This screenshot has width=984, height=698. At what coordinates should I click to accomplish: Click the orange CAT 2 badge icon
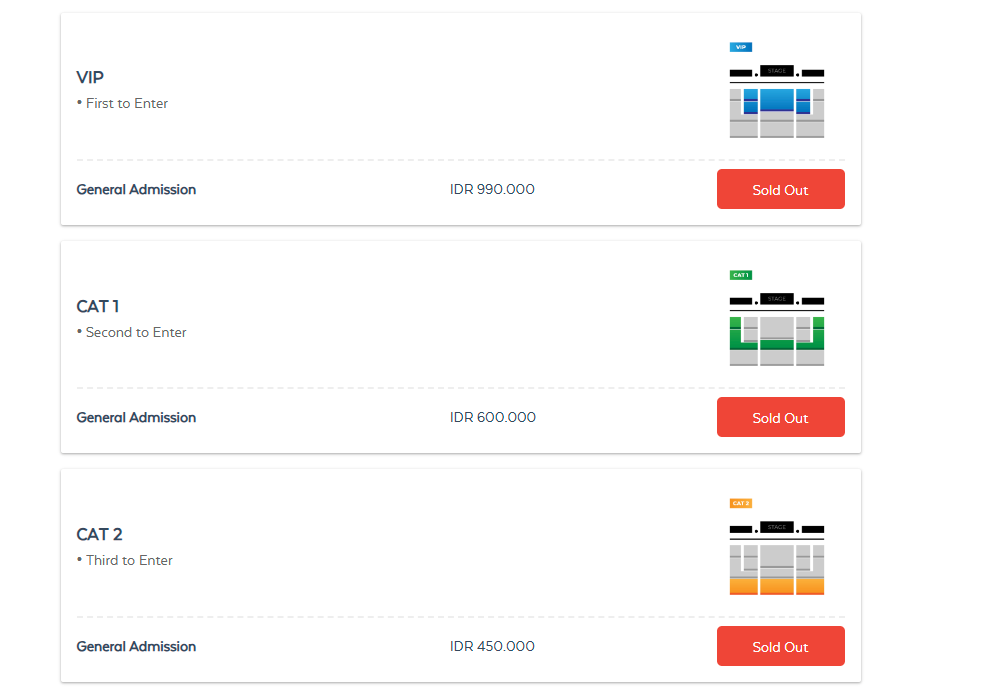click(741, 503)
